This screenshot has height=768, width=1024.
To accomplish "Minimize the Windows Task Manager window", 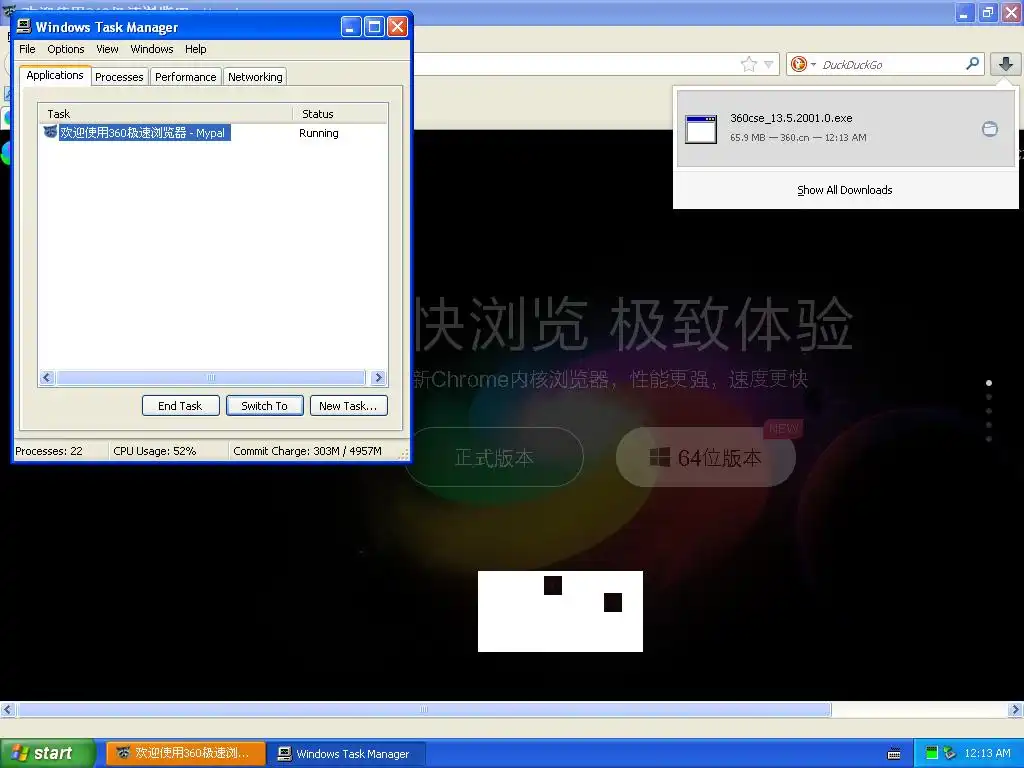I will click(351, 27).
